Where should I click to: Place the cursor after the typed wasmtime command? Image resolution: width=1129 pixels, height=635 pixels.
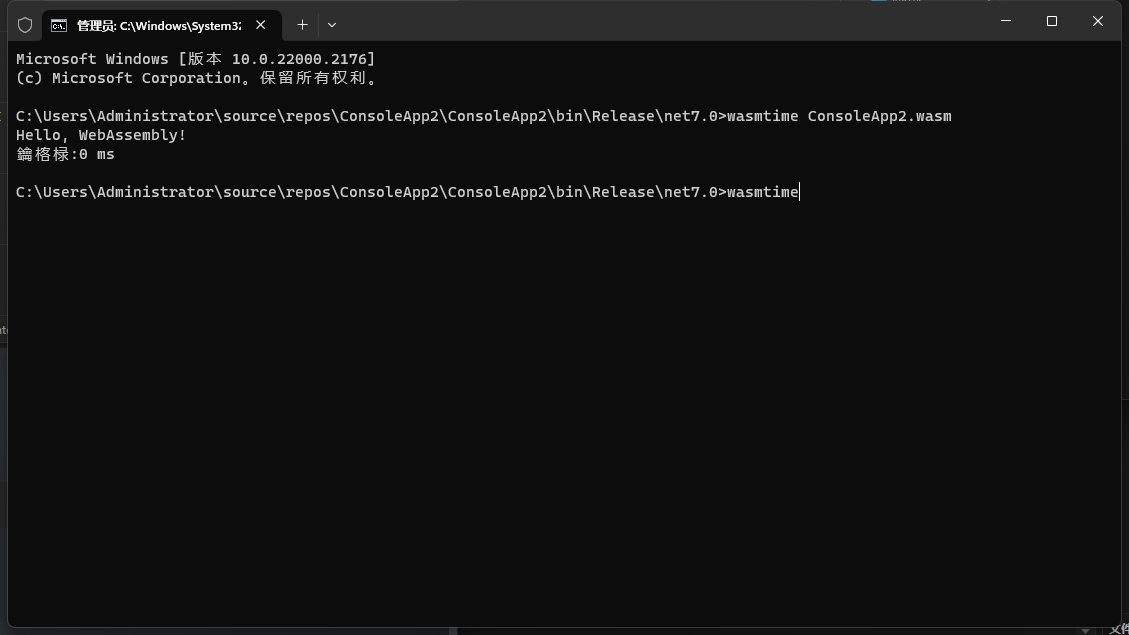click(x=798, y=191)
